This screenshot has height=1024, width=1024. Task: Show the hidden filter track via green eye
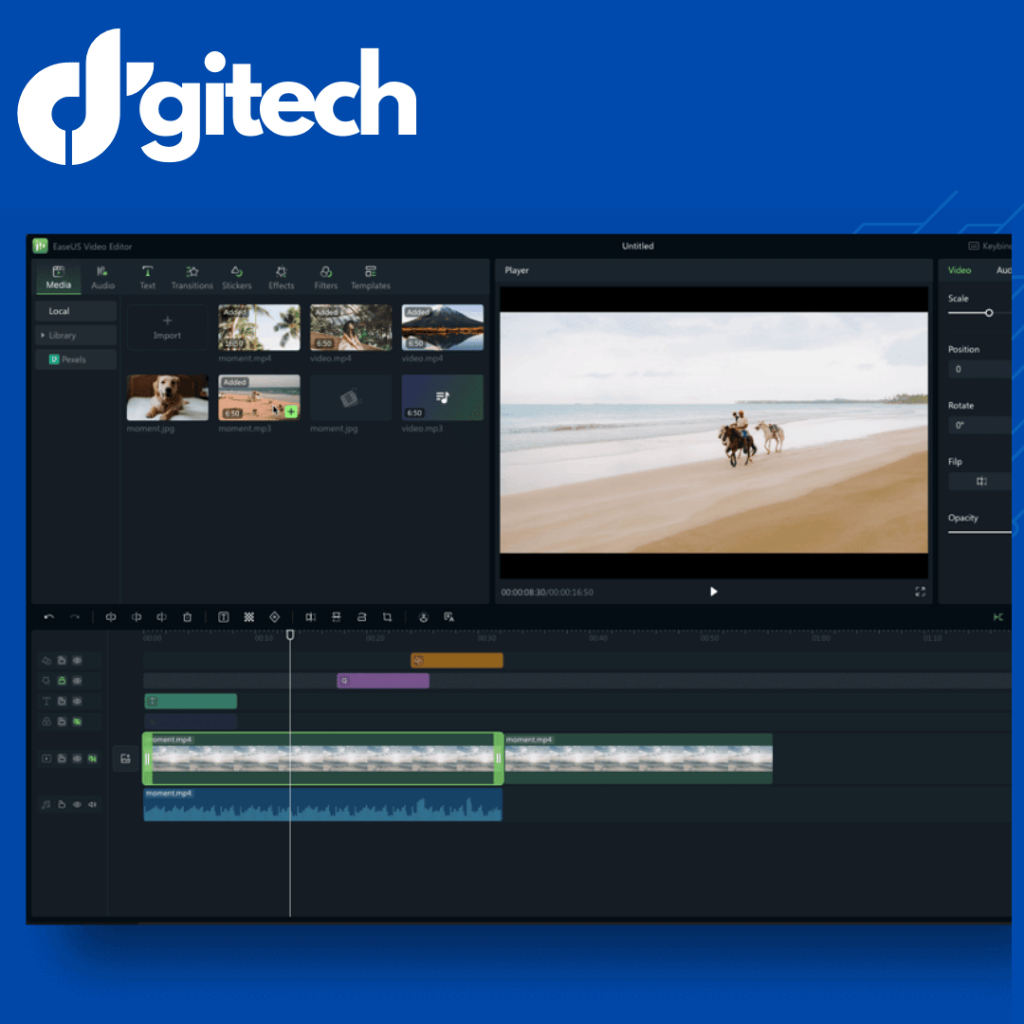77,722
